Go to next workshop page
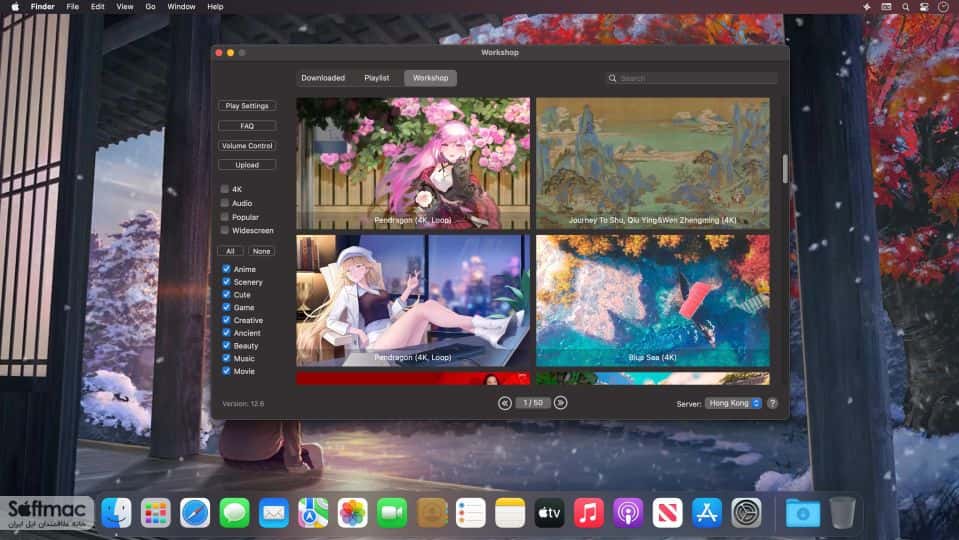959x540 pixels. 560,403
